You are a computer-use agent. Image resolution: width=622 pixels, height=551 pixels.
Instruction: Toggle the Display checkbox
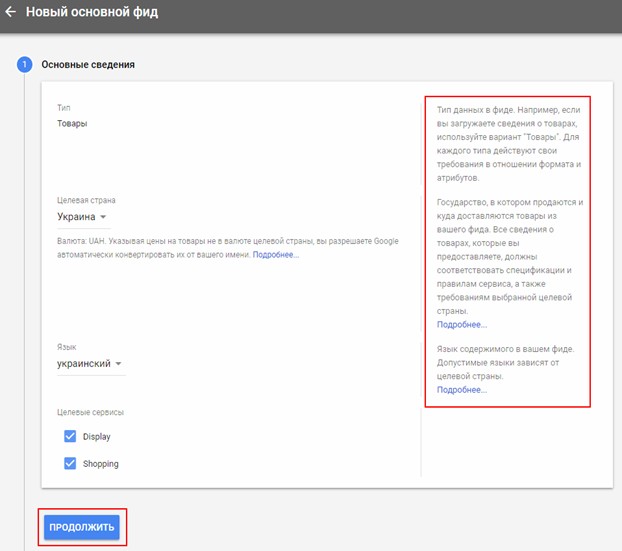coord(70,436)
